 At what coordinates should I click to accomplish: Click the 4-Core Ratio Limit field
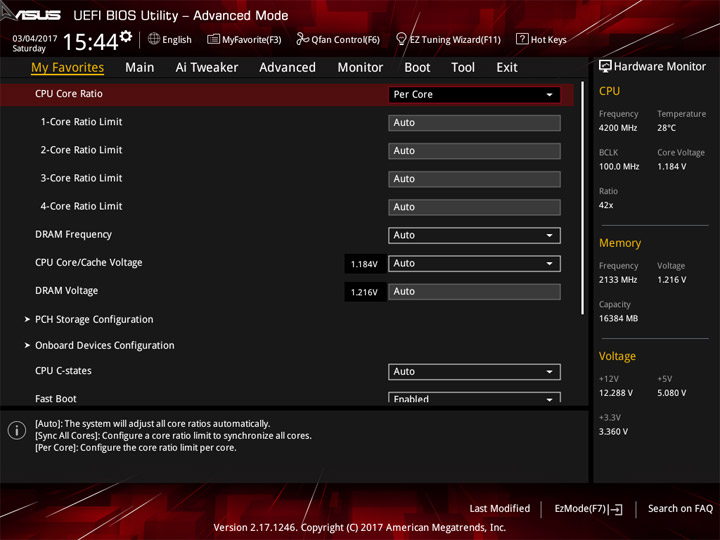[x=474, y=207]
